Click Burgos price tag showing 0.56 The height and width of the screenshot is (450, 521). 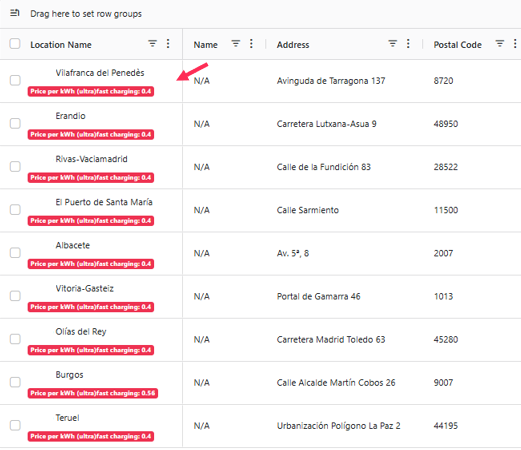click(93, 393)
